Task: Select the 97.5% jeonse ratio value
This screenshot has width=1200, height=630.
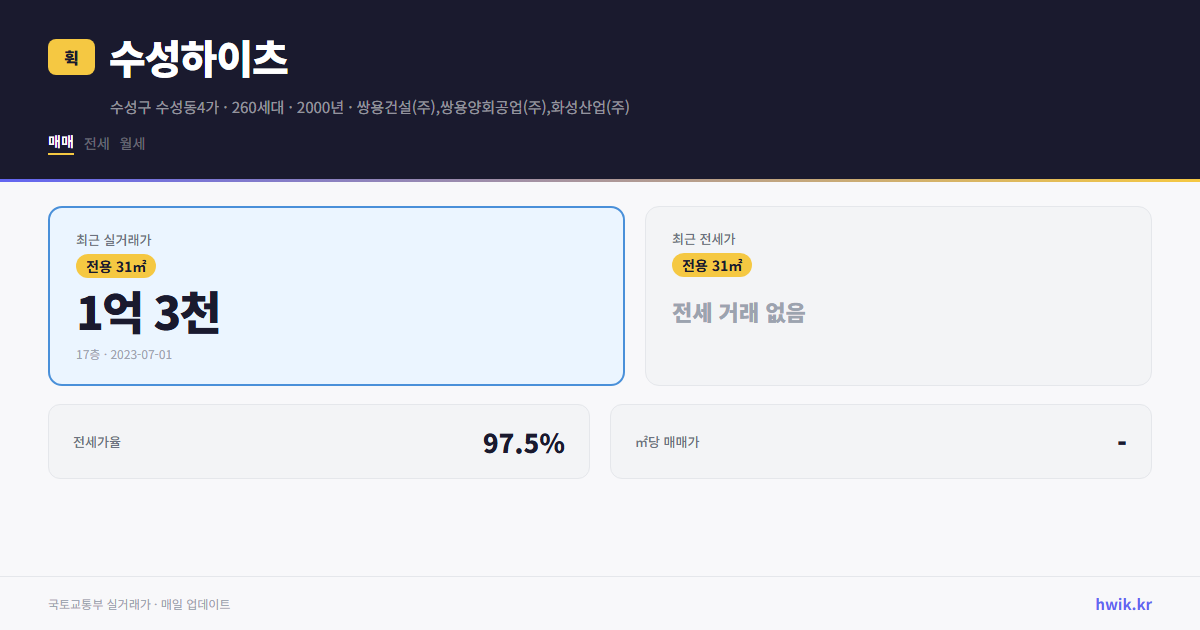Action: click(x=524, y=441)
